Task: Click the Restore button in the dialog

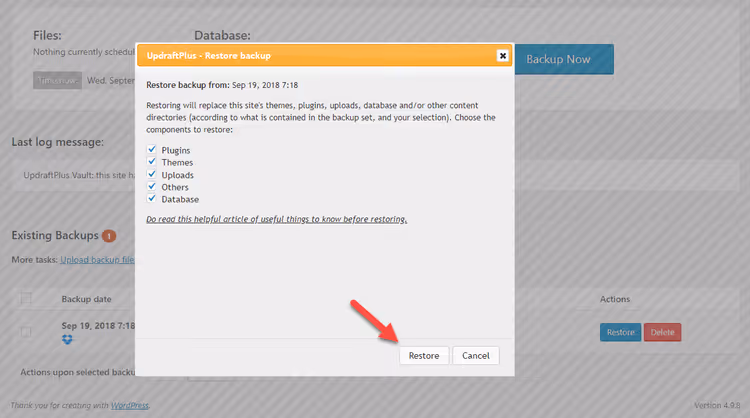Action: click(424, 355)
